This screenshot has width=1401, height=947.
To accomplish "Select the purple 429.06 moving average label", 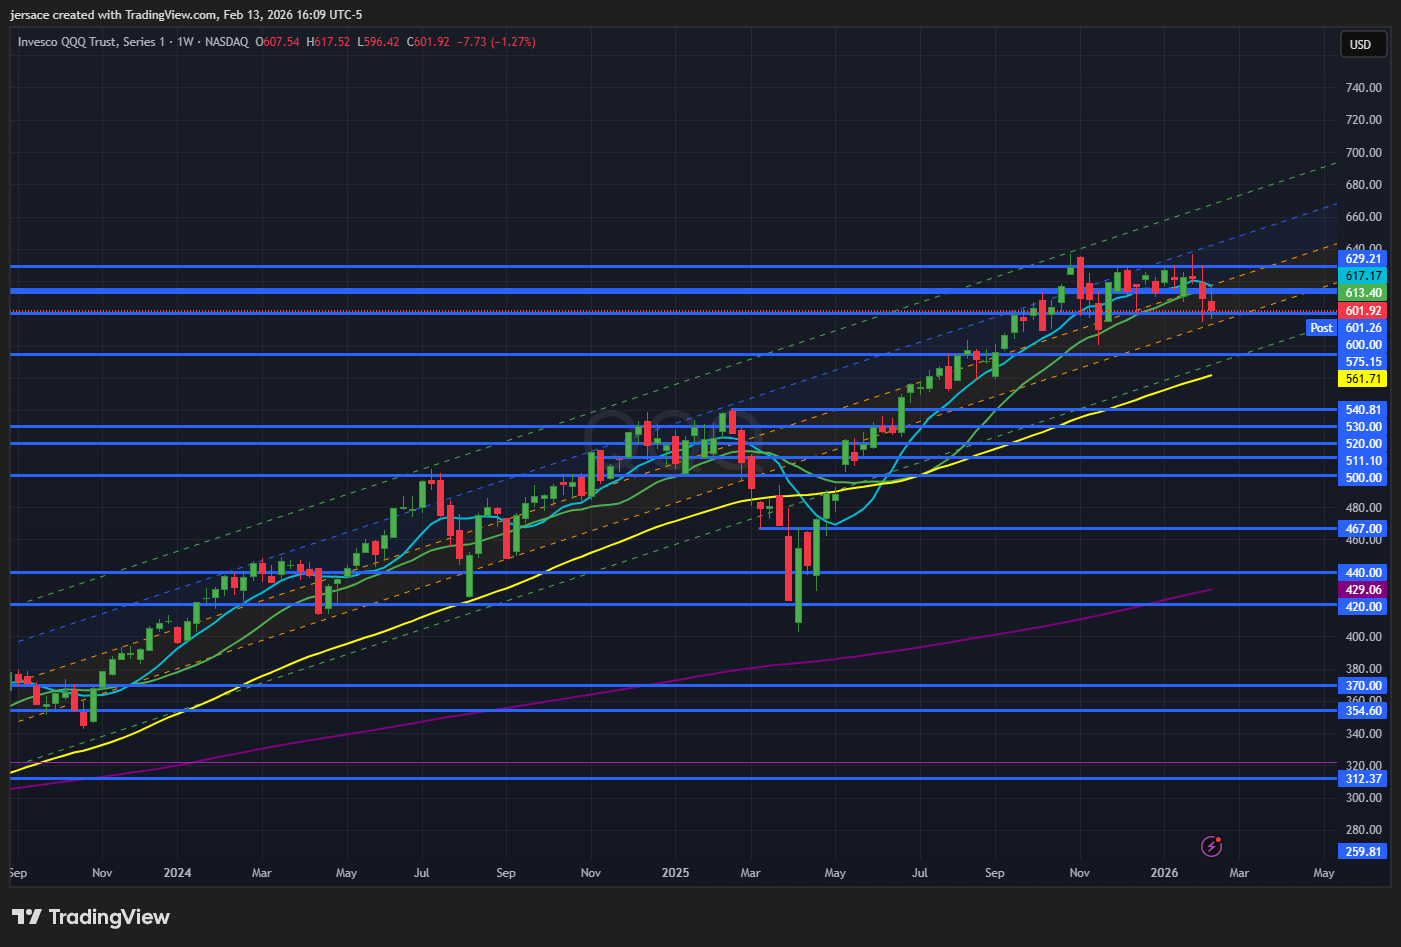I will (x=1363, y=590).
